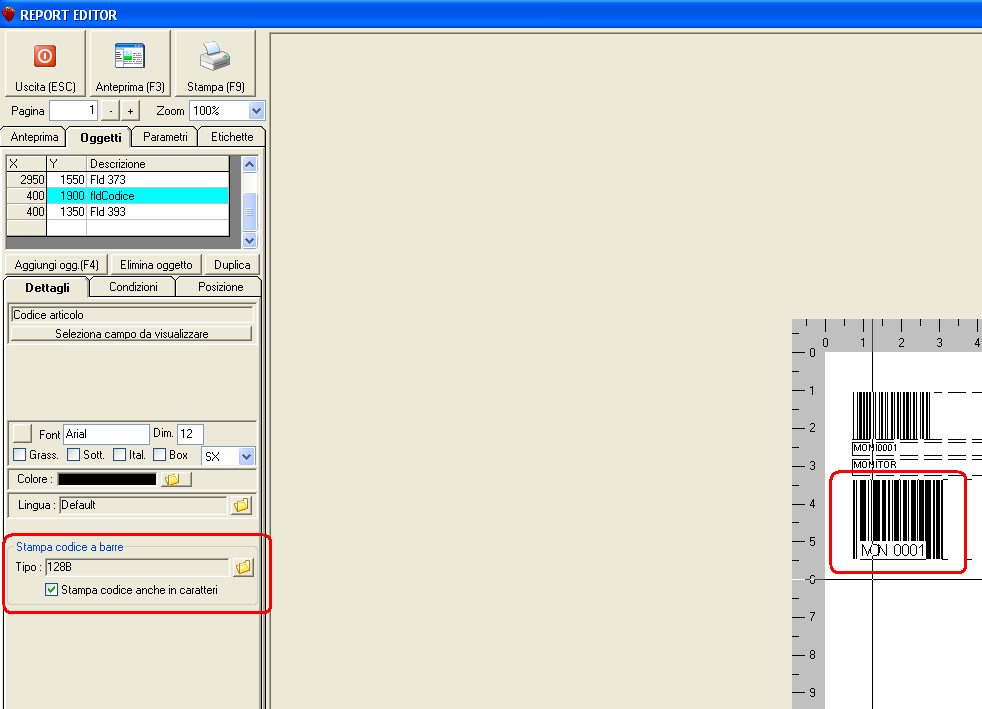Screen dimensions: 982x709
Task: Enable the Ital. italic checkbox
Action: pos(120,455)
